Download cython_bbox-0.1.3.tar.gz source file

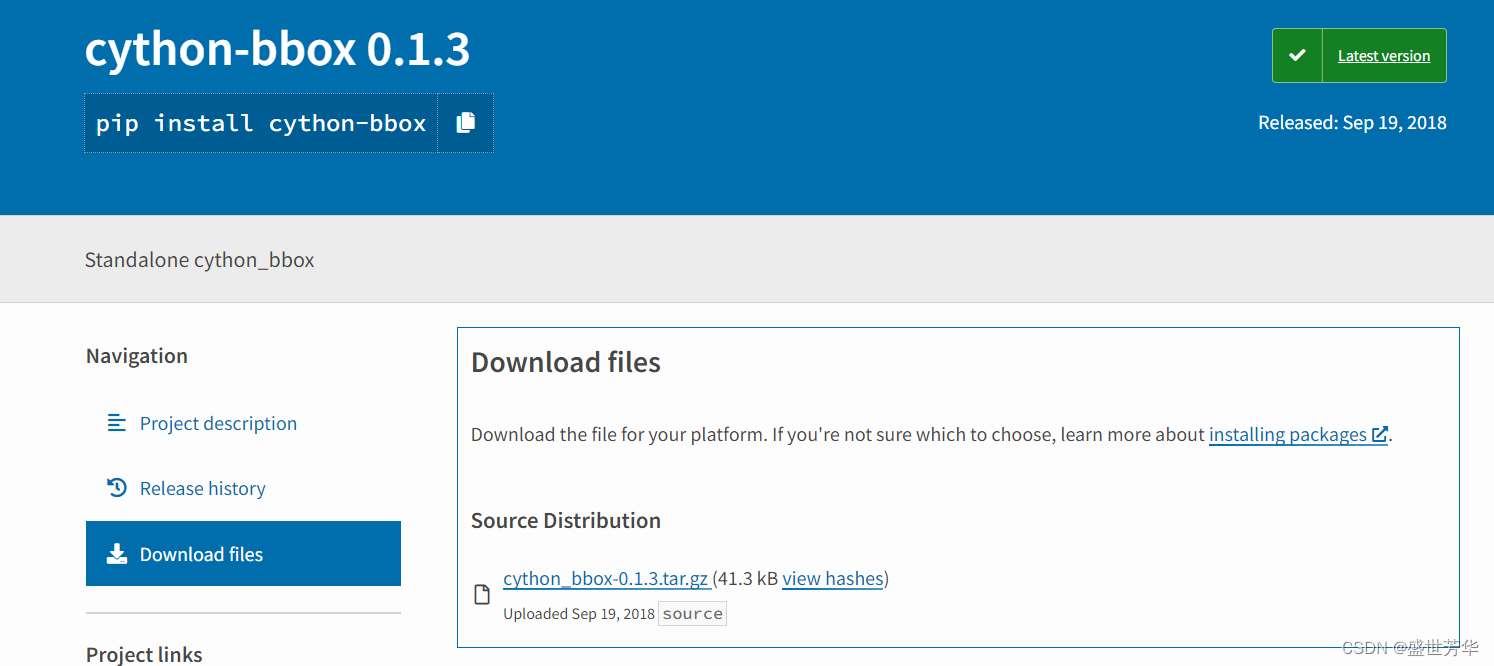606,578
